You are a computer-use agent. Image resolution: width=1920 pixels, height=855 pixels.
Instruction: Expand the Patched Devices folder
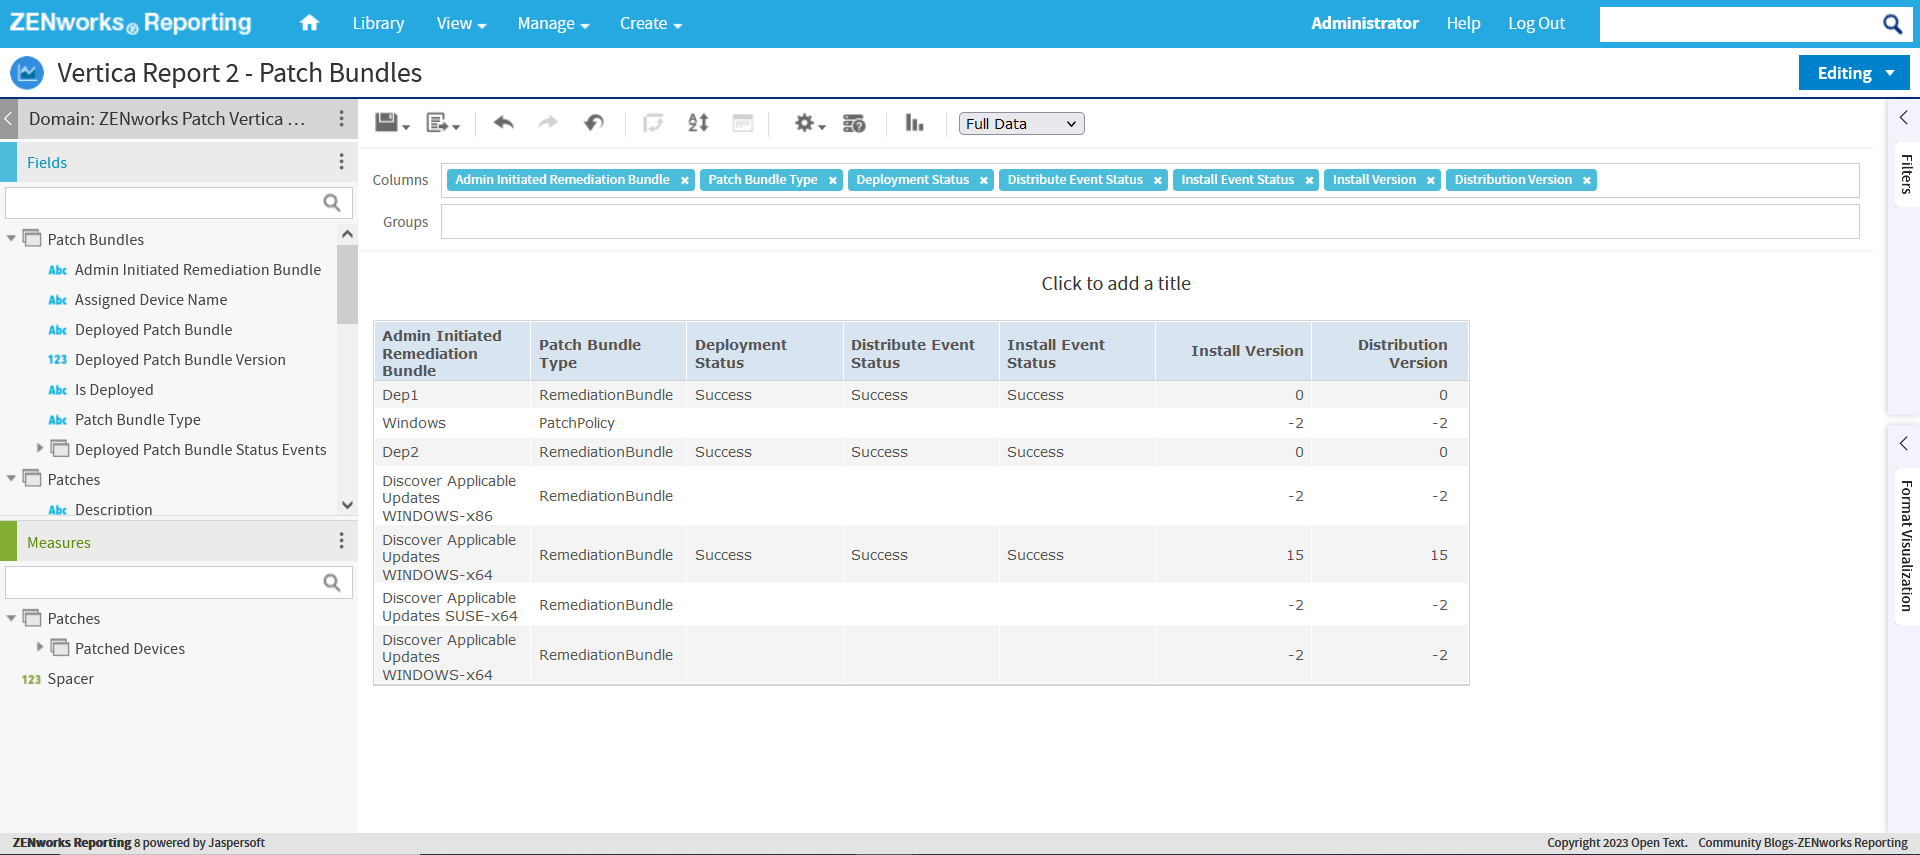pyautogui.click(x=40, y=647)
